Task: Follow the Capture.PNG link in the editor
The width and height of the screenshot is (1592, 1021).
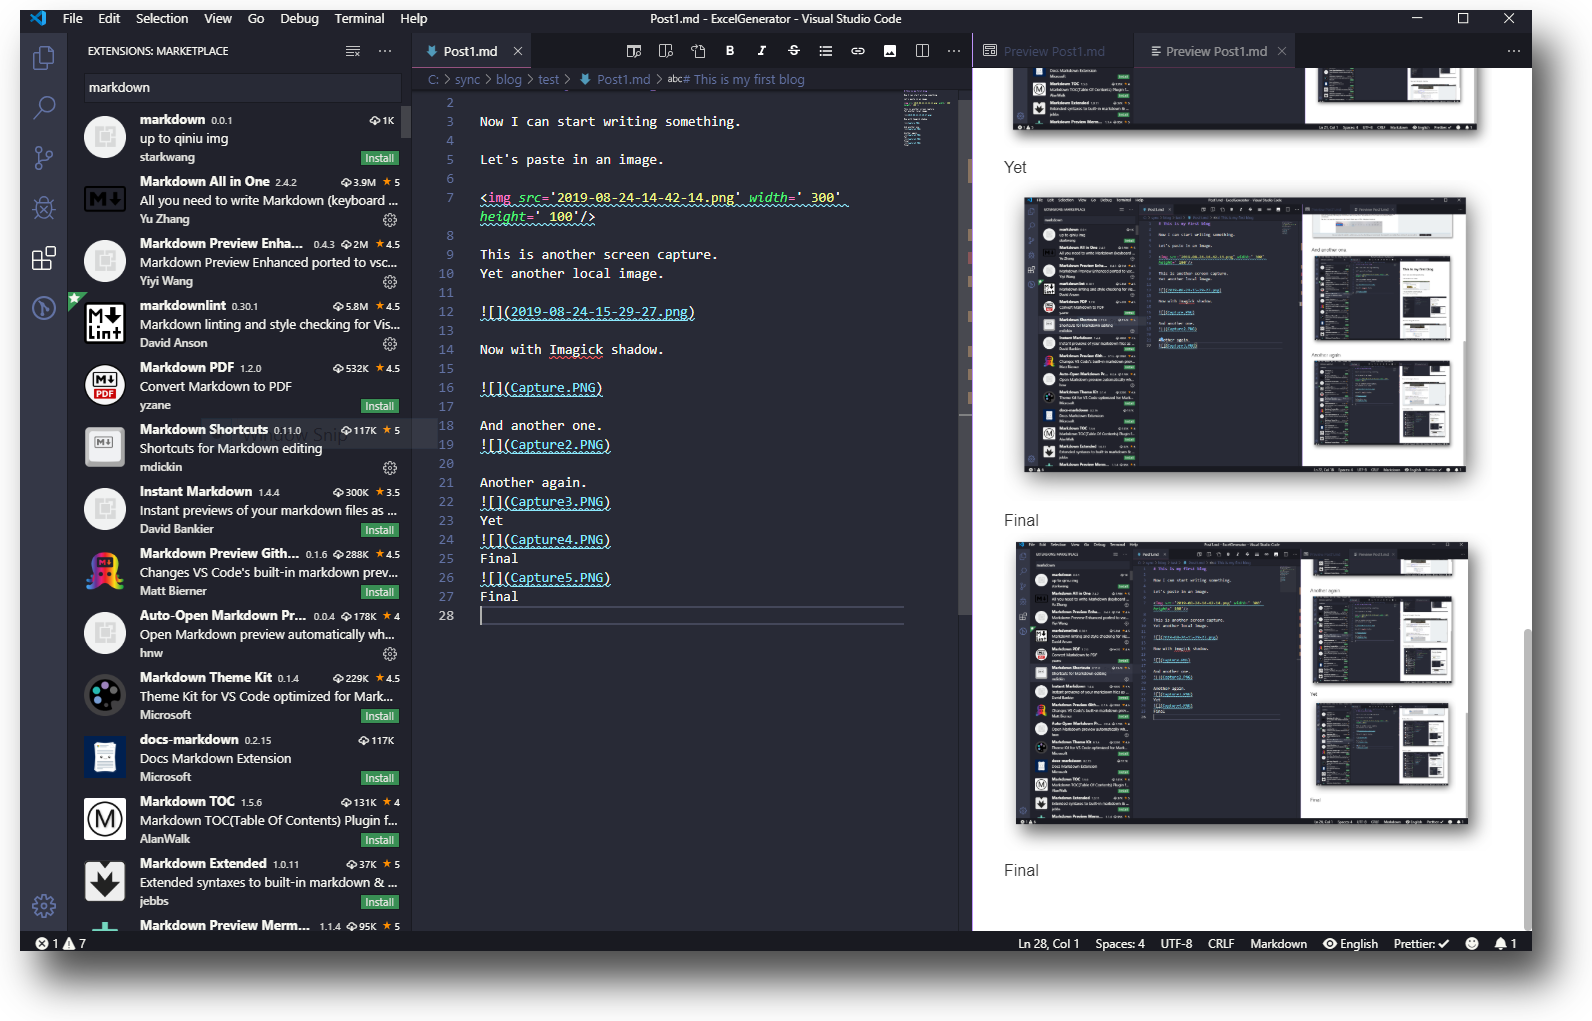Action: [x=555, y=388]
